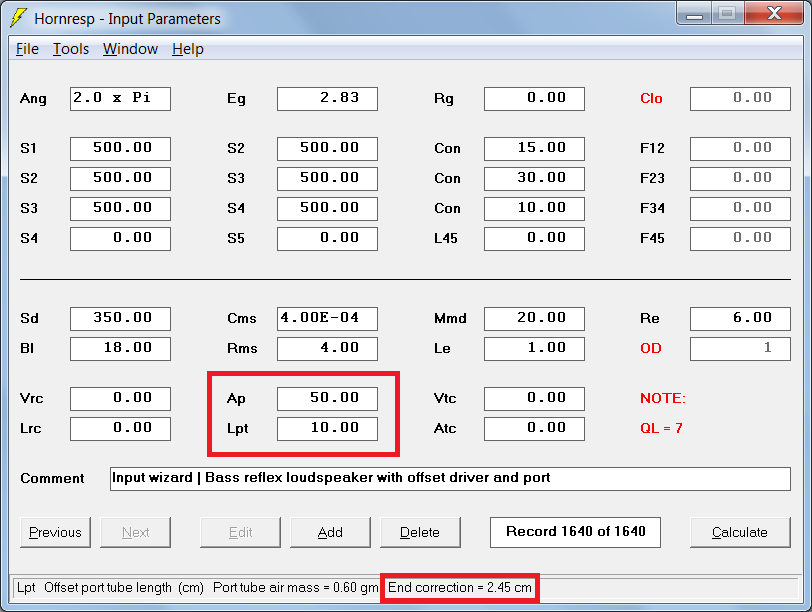Click the Add record button

[330, 532]
